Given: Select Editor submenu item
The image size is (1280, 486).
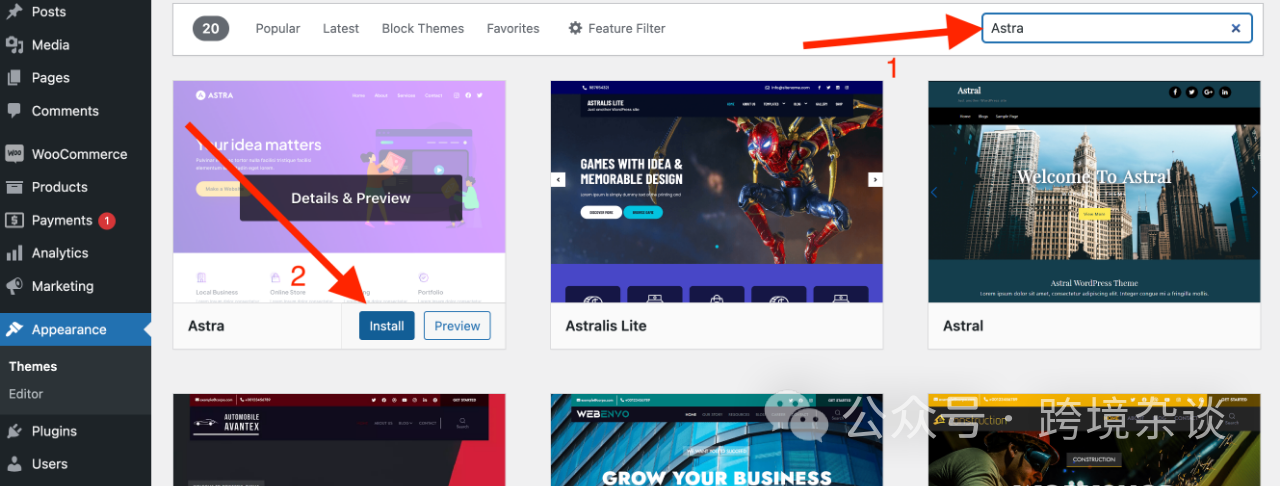Looking at the screenshot, I should pos(26,394).
